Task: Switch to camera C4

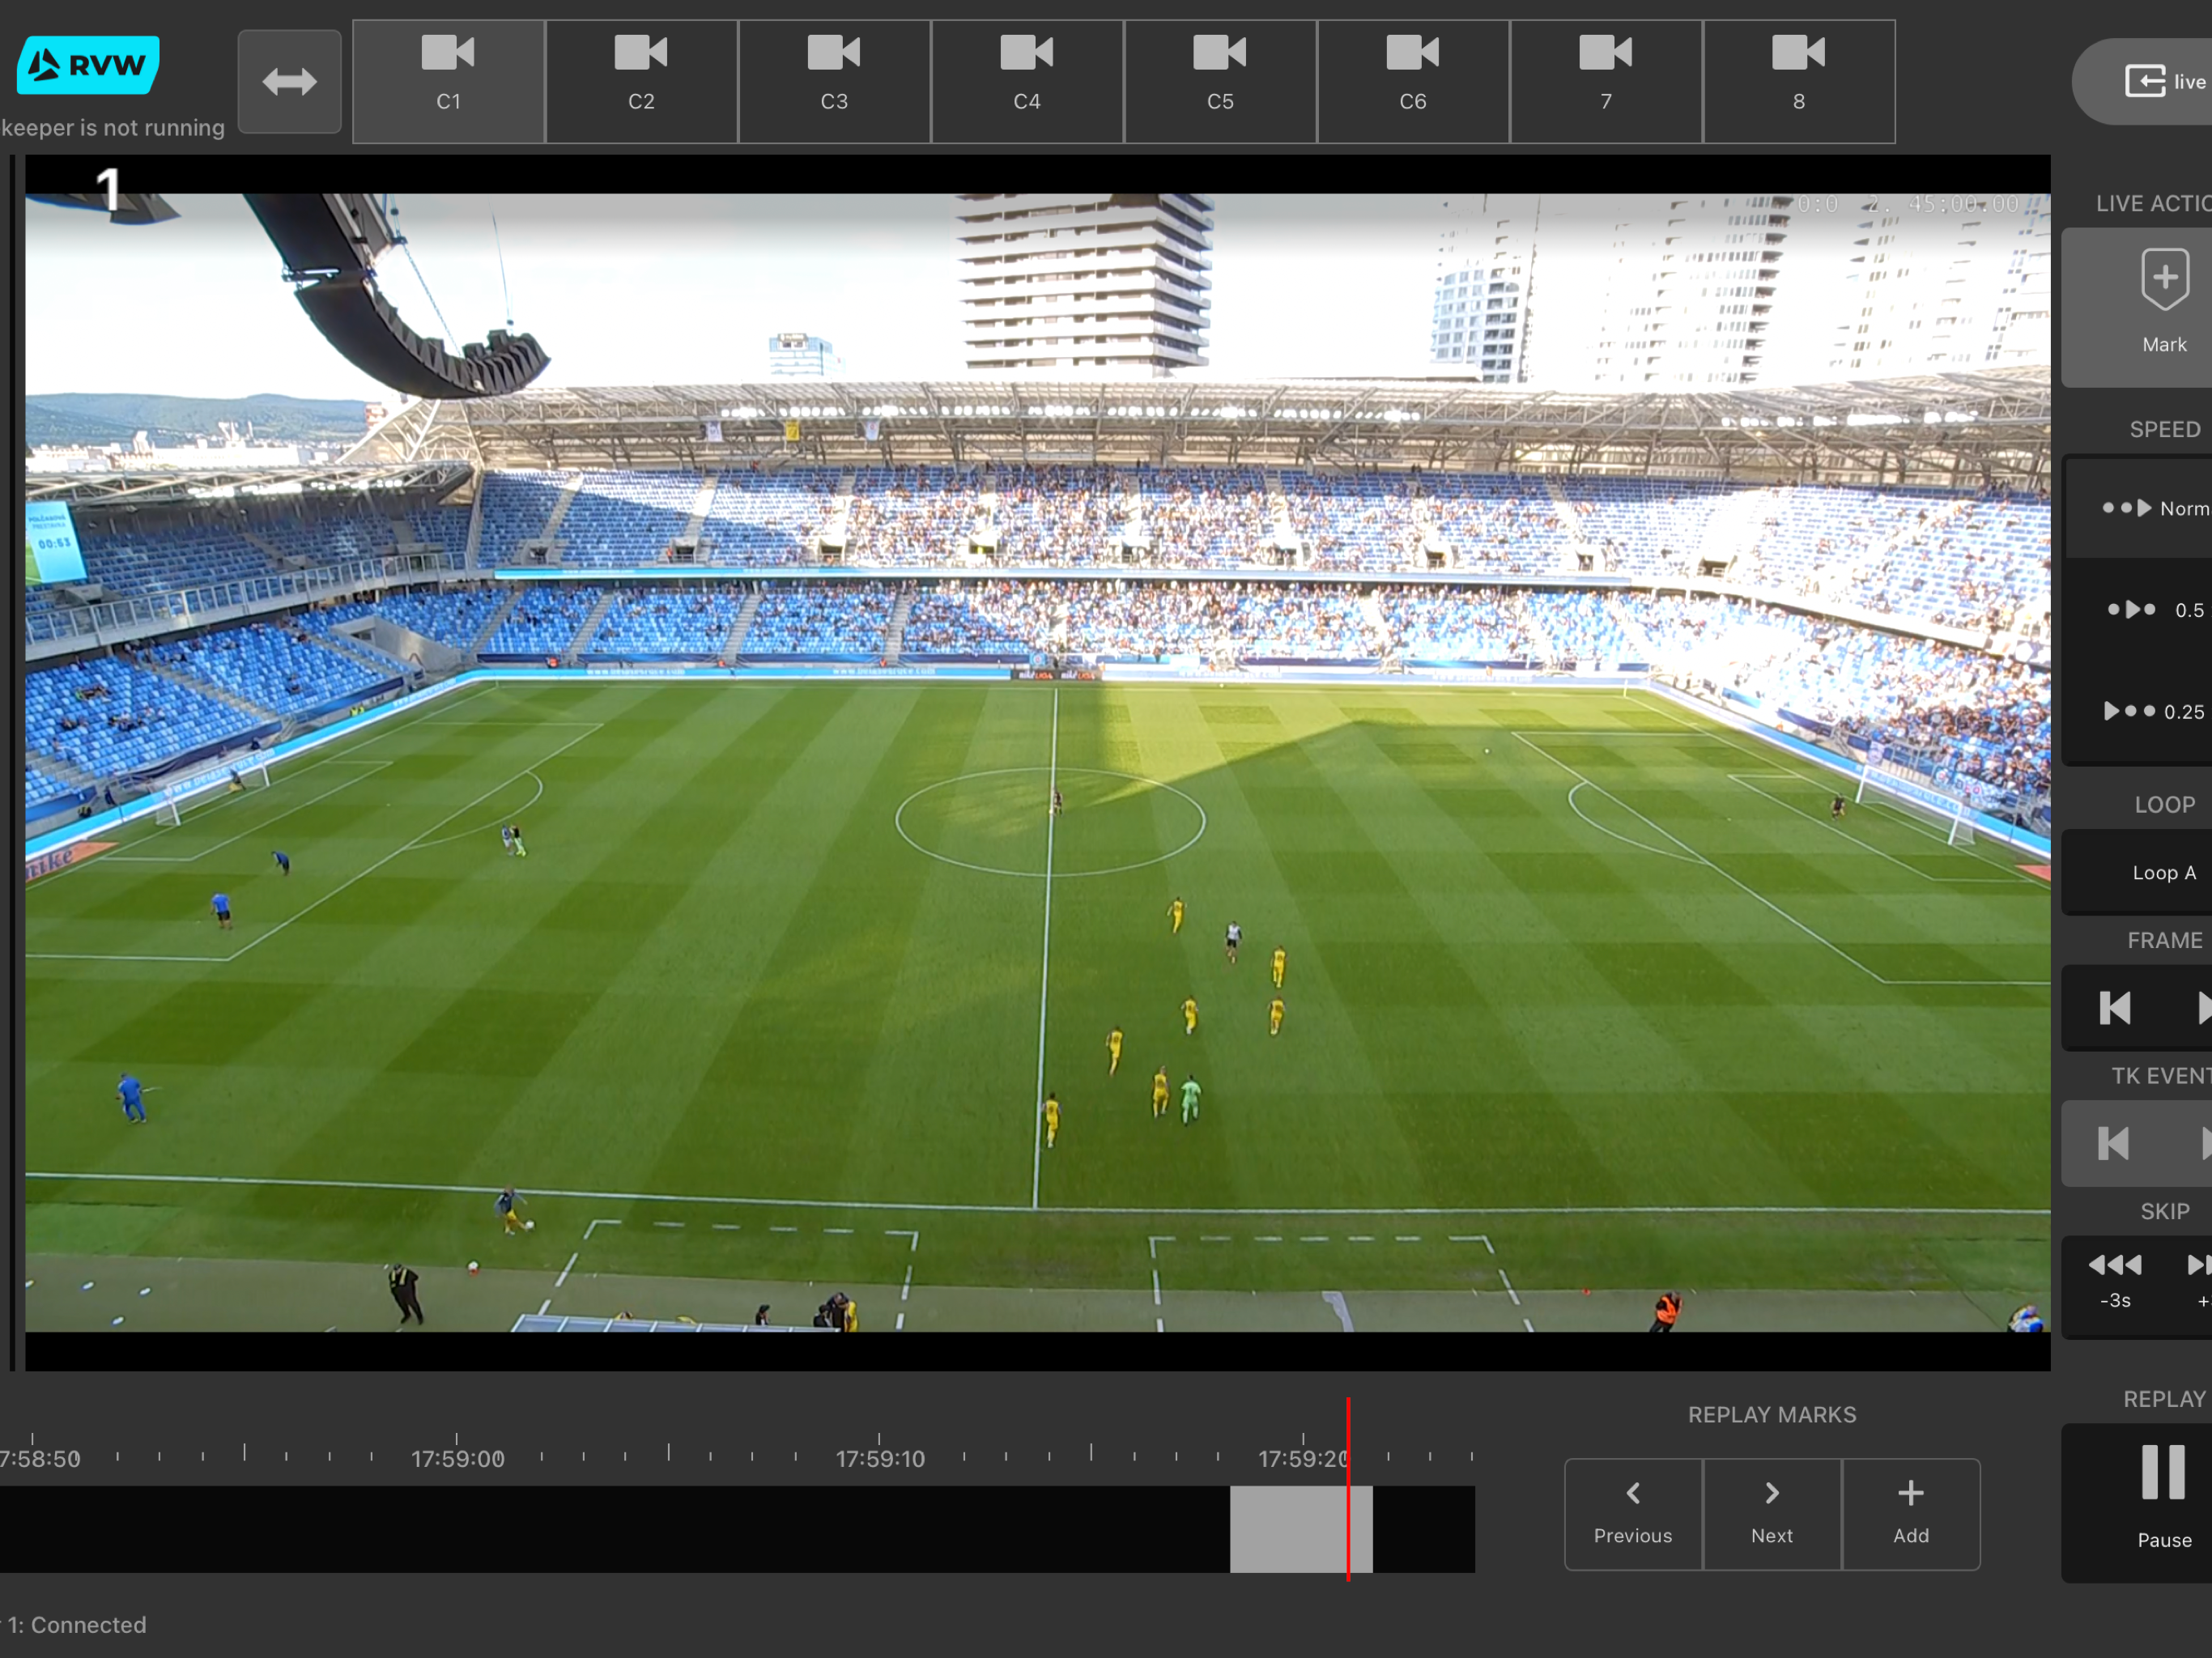Action: click(1028, 82)
